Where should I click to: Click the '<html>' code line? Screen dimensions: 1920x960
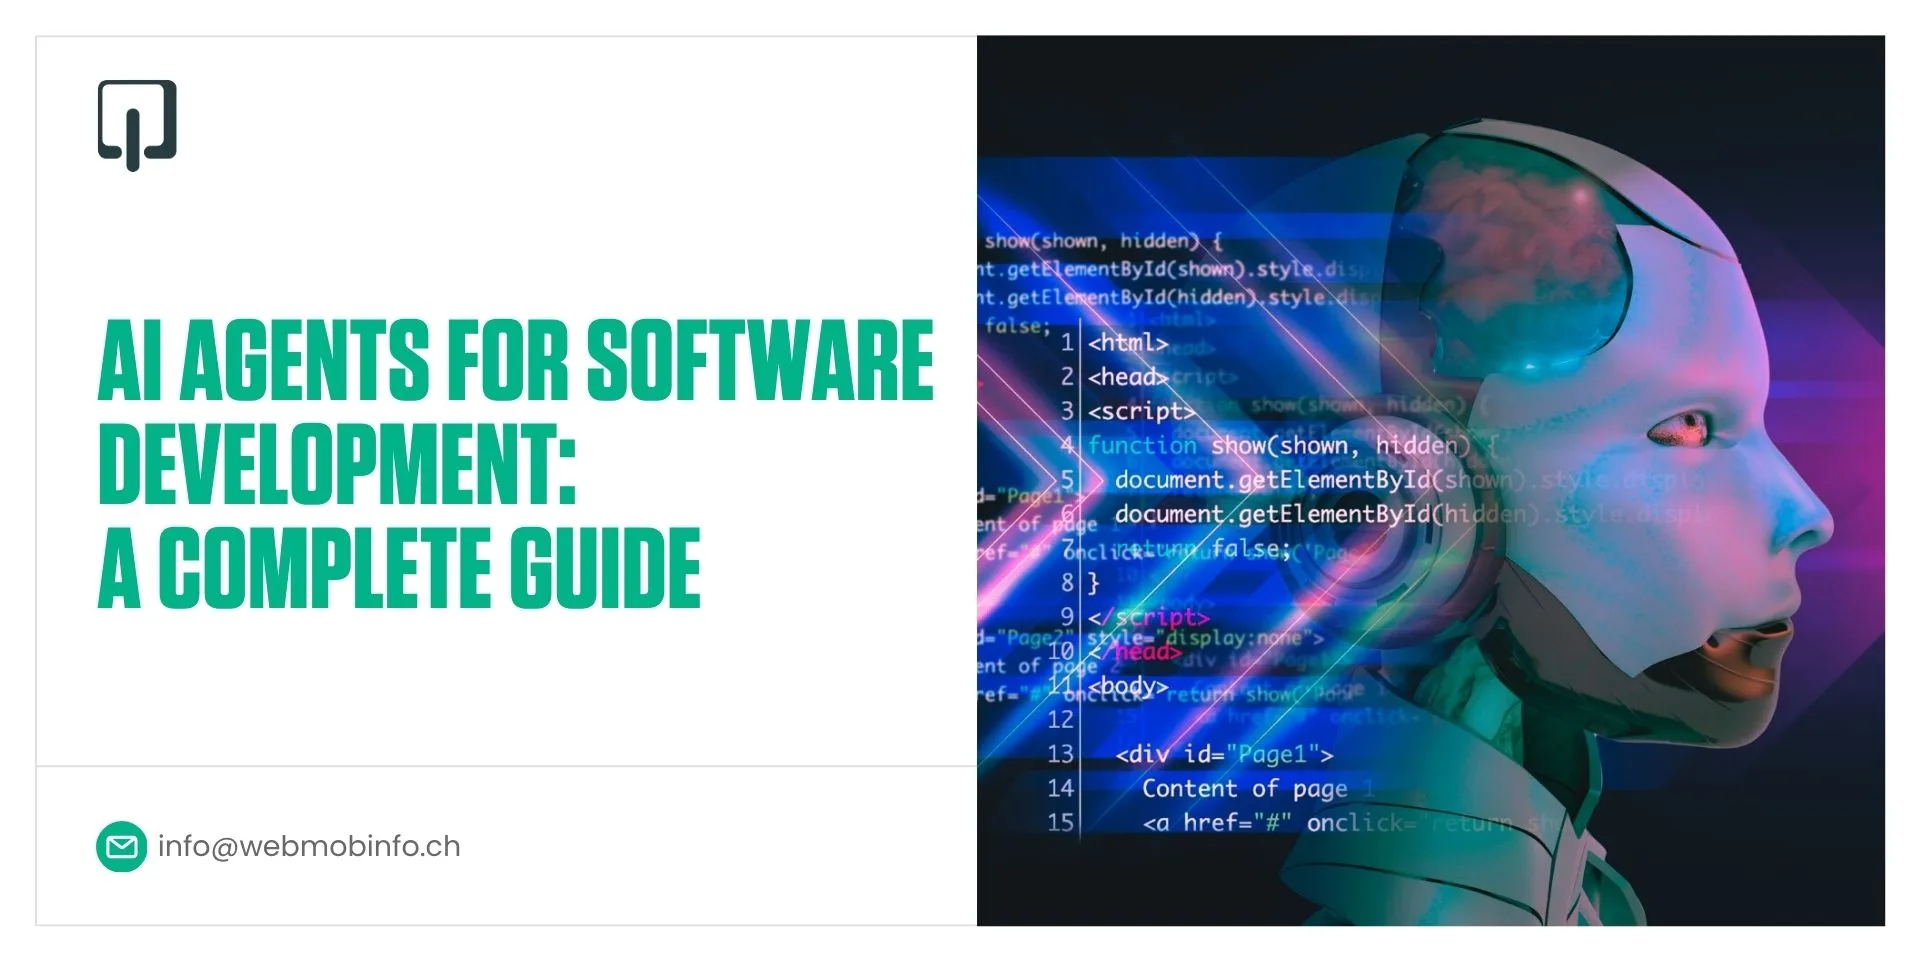point(1128,343)
